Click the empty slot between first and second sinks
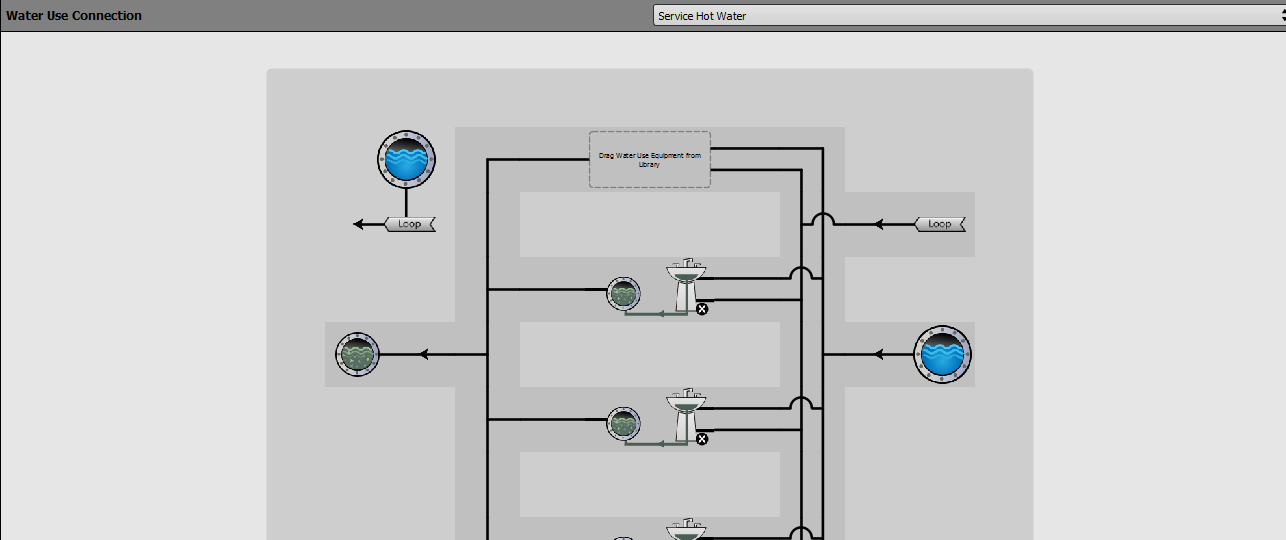 click(x=650, y=354)
